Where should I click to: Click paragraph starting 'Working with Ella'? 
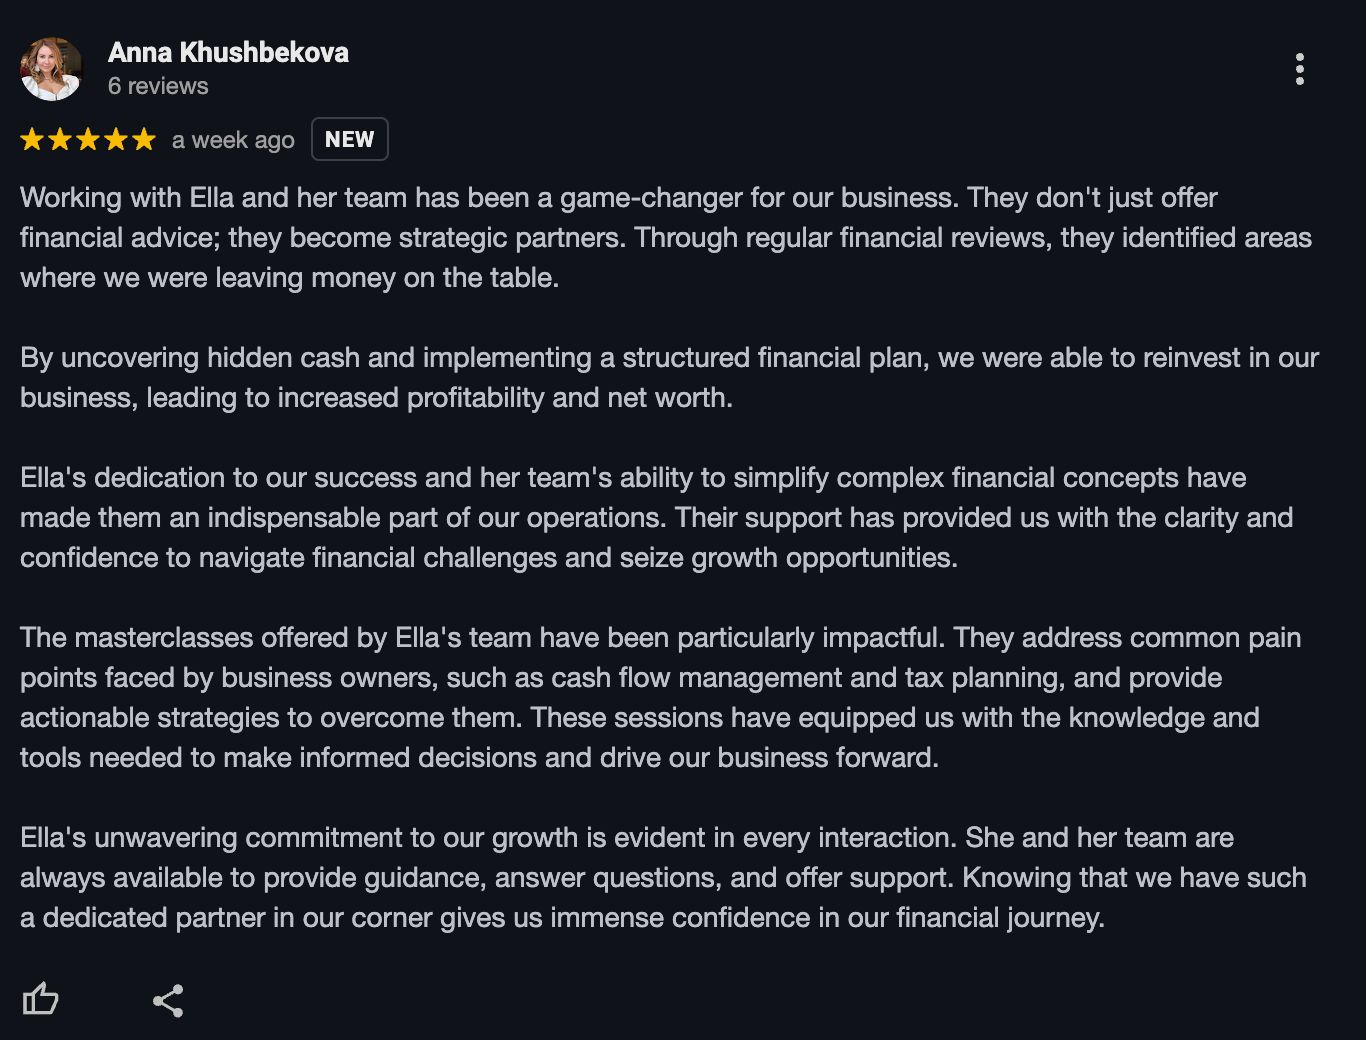click(x=666, y=237)
